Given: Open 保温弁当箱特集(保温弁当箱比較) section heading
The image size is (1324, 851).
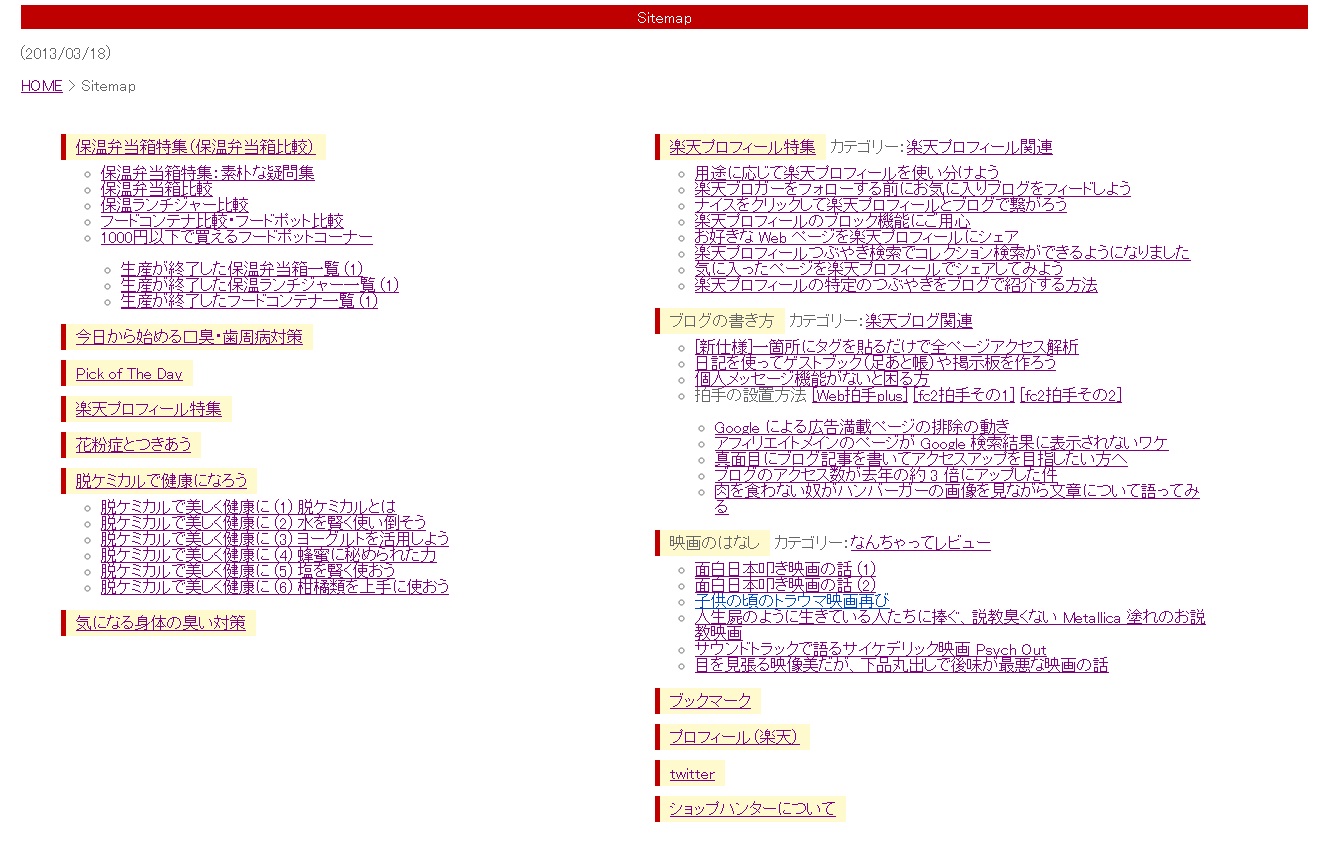Looking at the screenshot, I should 195,147.
